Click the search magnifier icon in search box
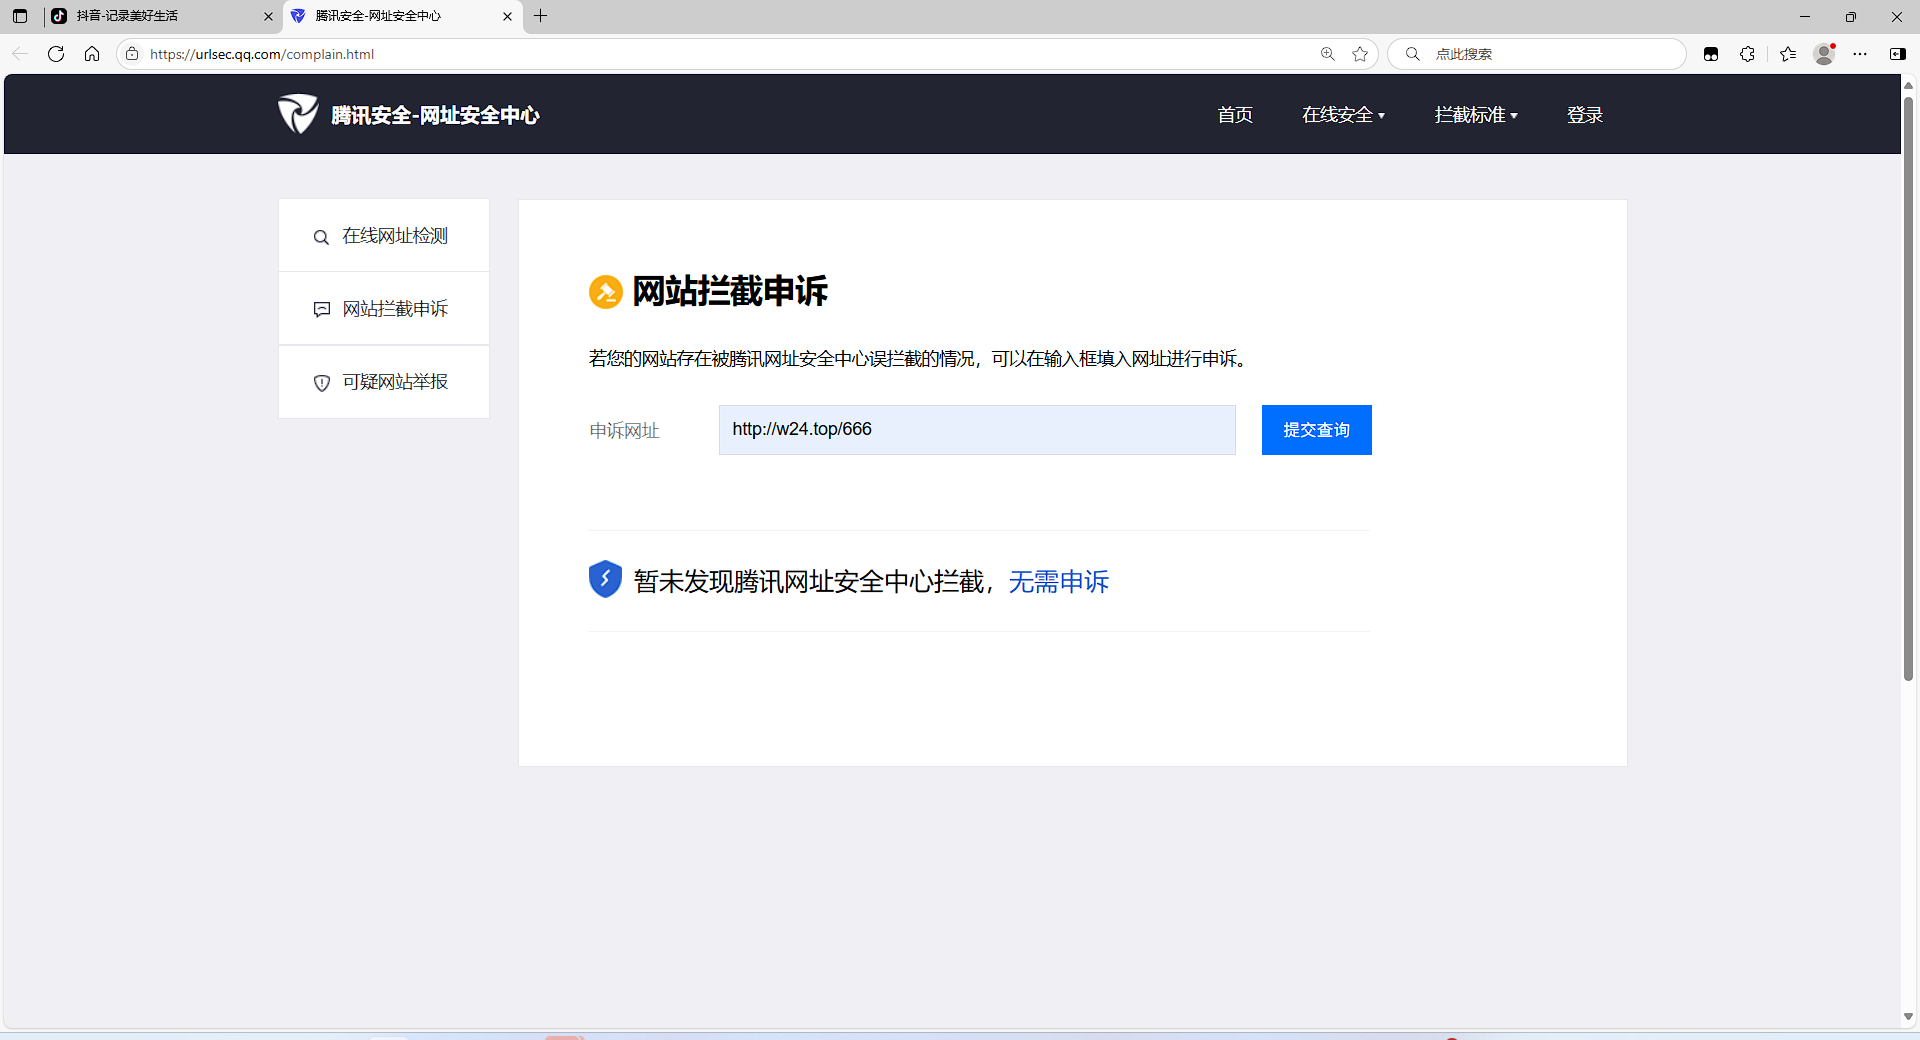Screen dimensions: 1920x1040 [1413, 54]
